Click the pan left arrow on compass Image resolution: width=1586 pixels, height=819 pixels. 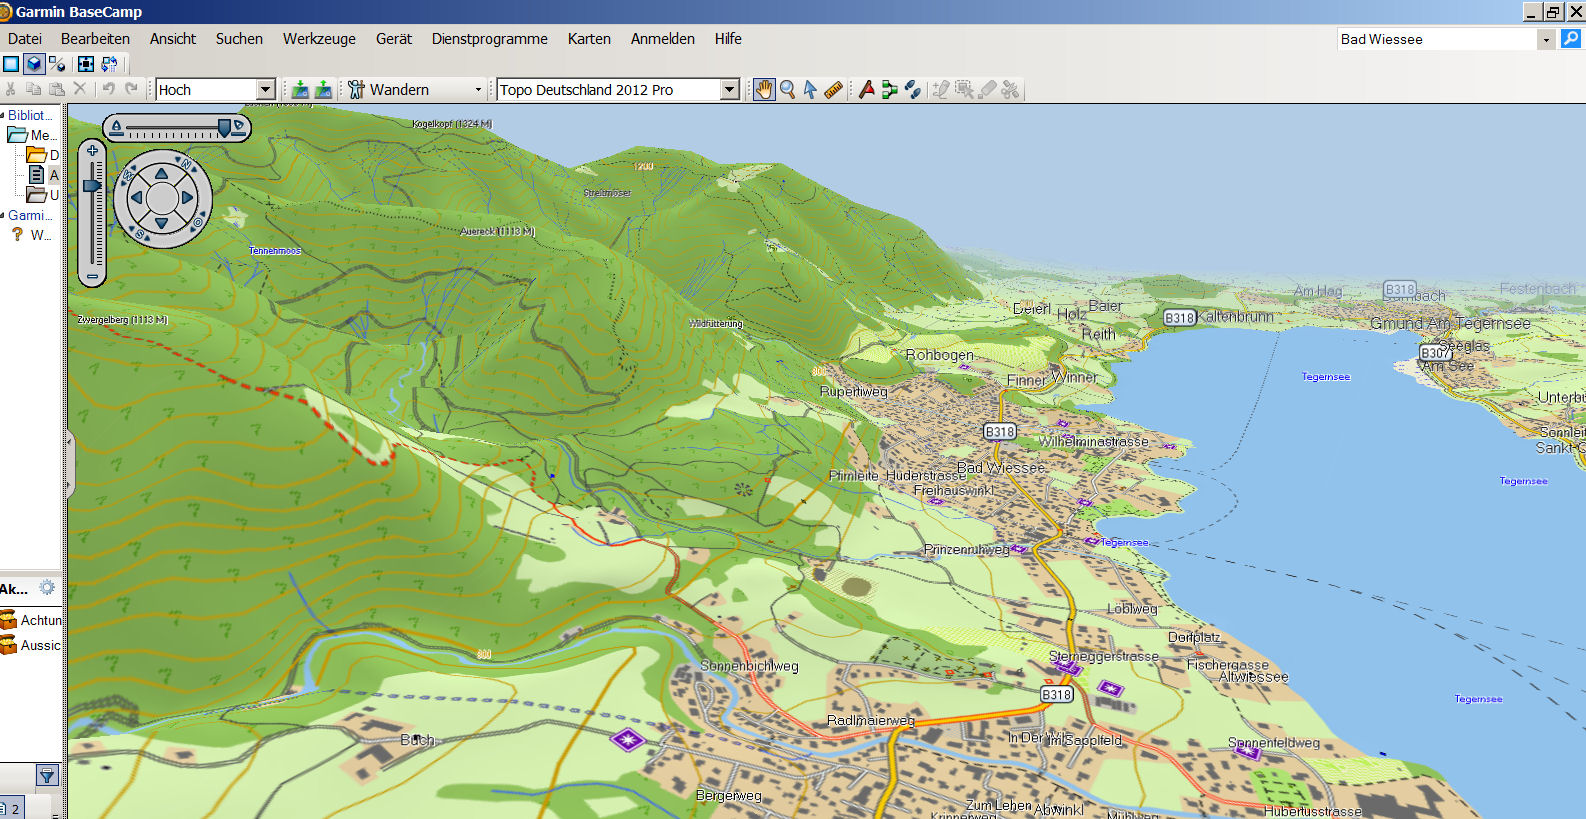(x=137, y=198)
